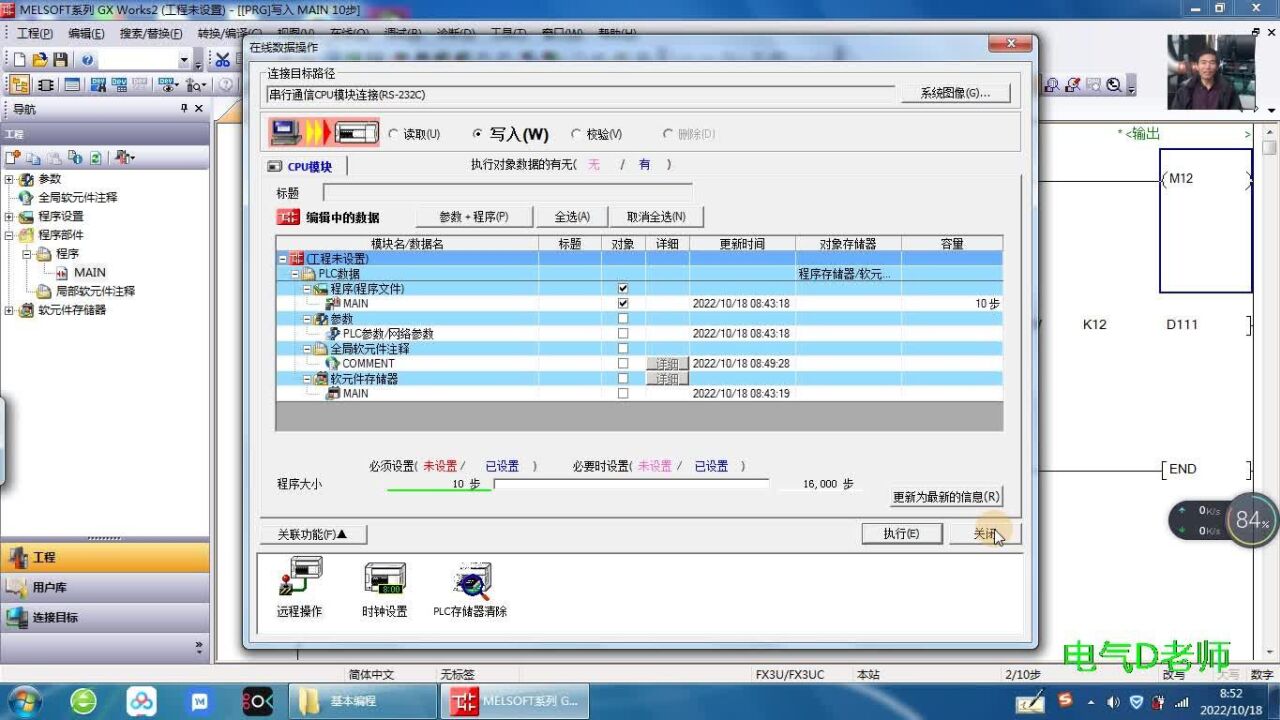
Task: Click the 参数+程序(P) button
Action: point(474,216)
